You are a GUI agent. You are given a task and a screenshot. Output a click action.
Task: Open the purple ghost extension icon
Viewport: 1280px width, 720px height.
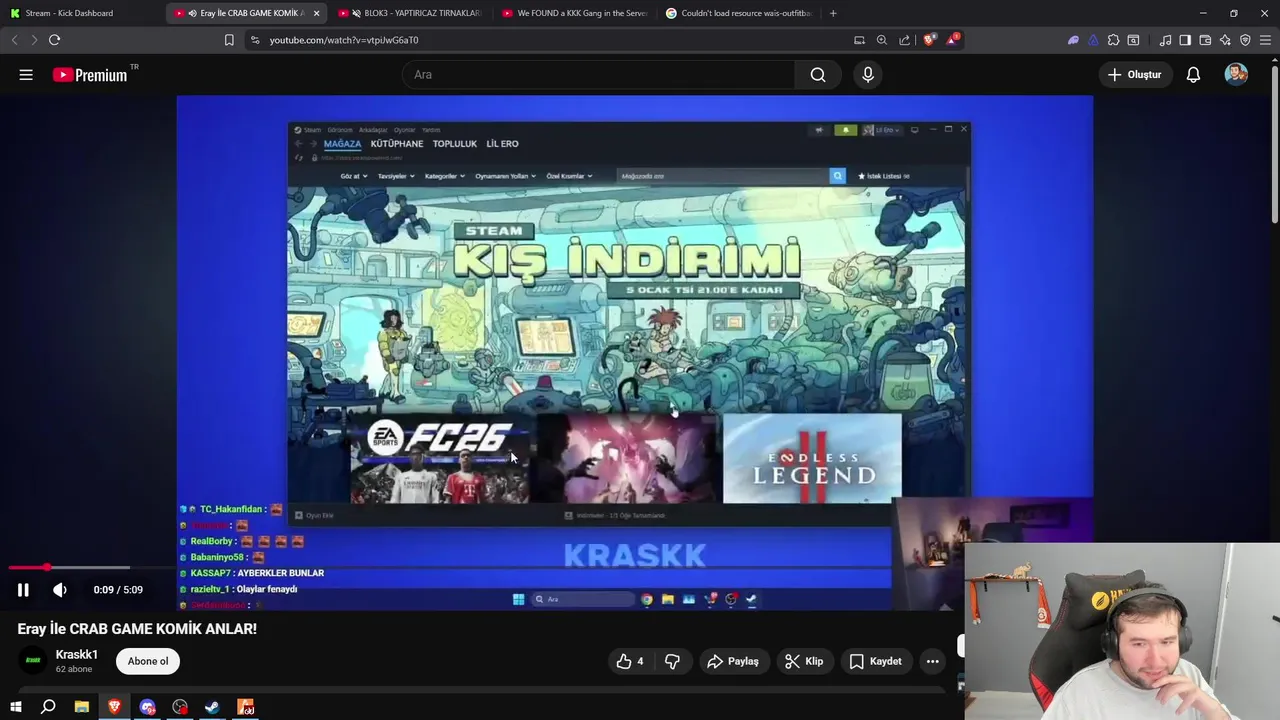1073,40
